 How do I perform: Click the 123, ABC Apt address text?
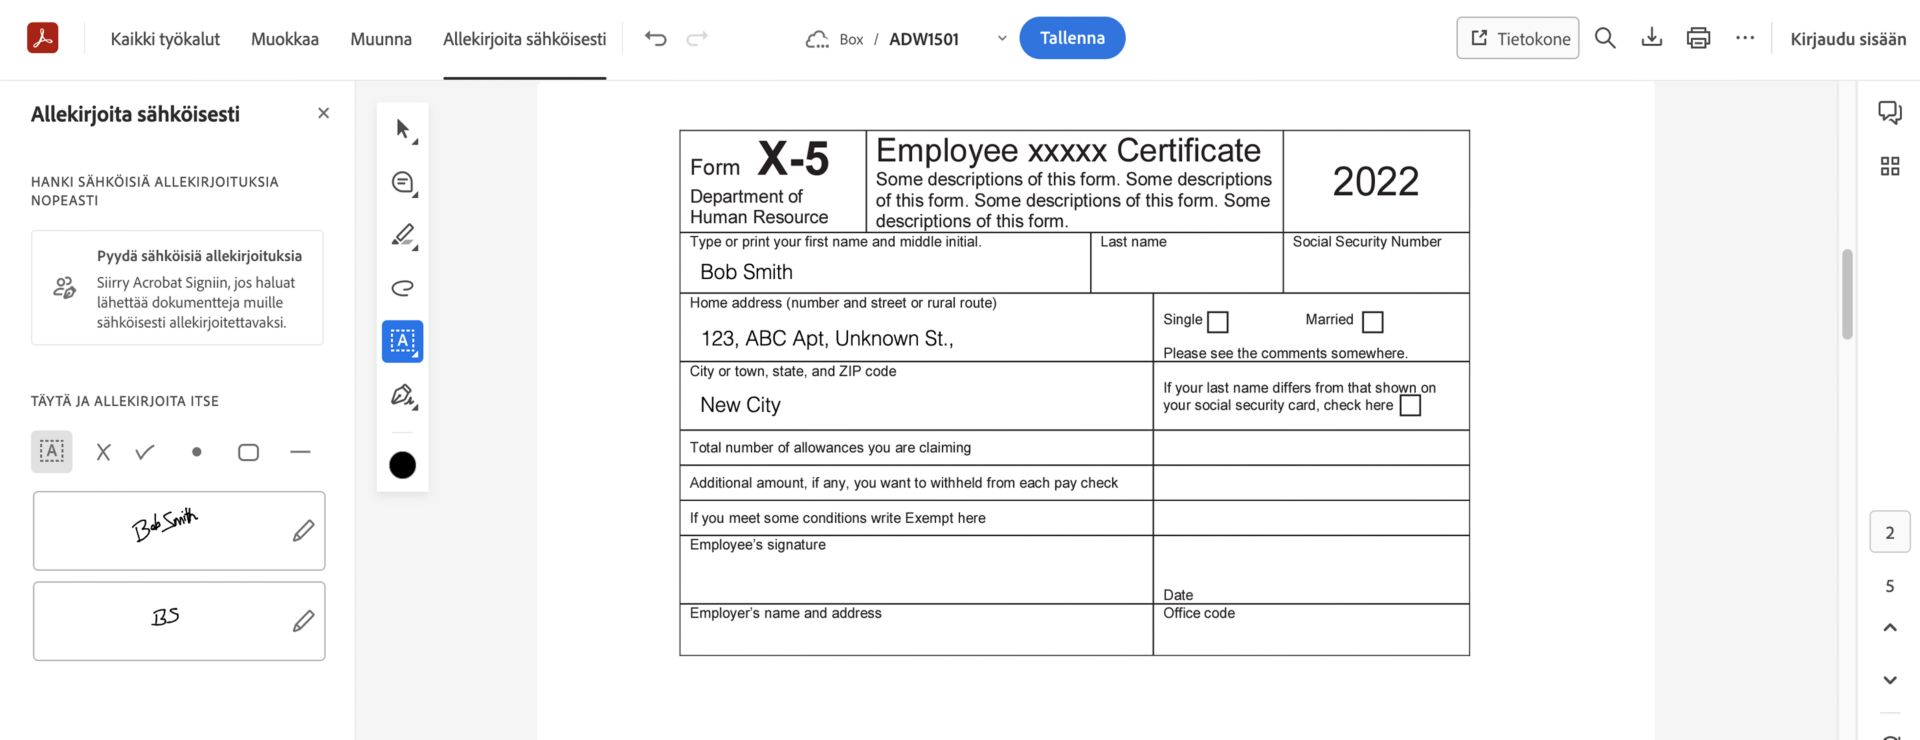827,339
